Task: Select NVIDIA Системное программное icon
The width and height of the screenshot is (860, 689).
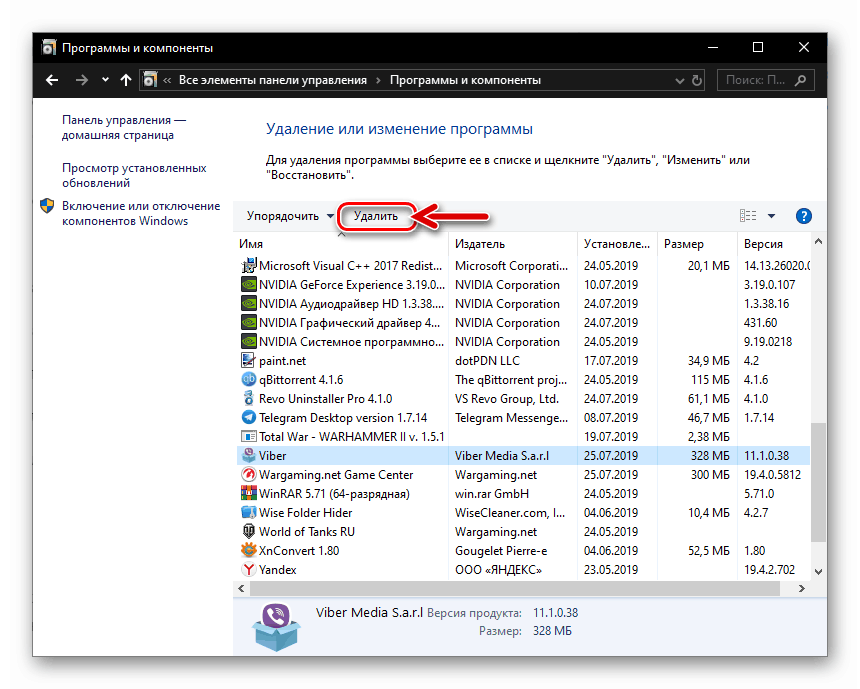Action: pos(248,342)
